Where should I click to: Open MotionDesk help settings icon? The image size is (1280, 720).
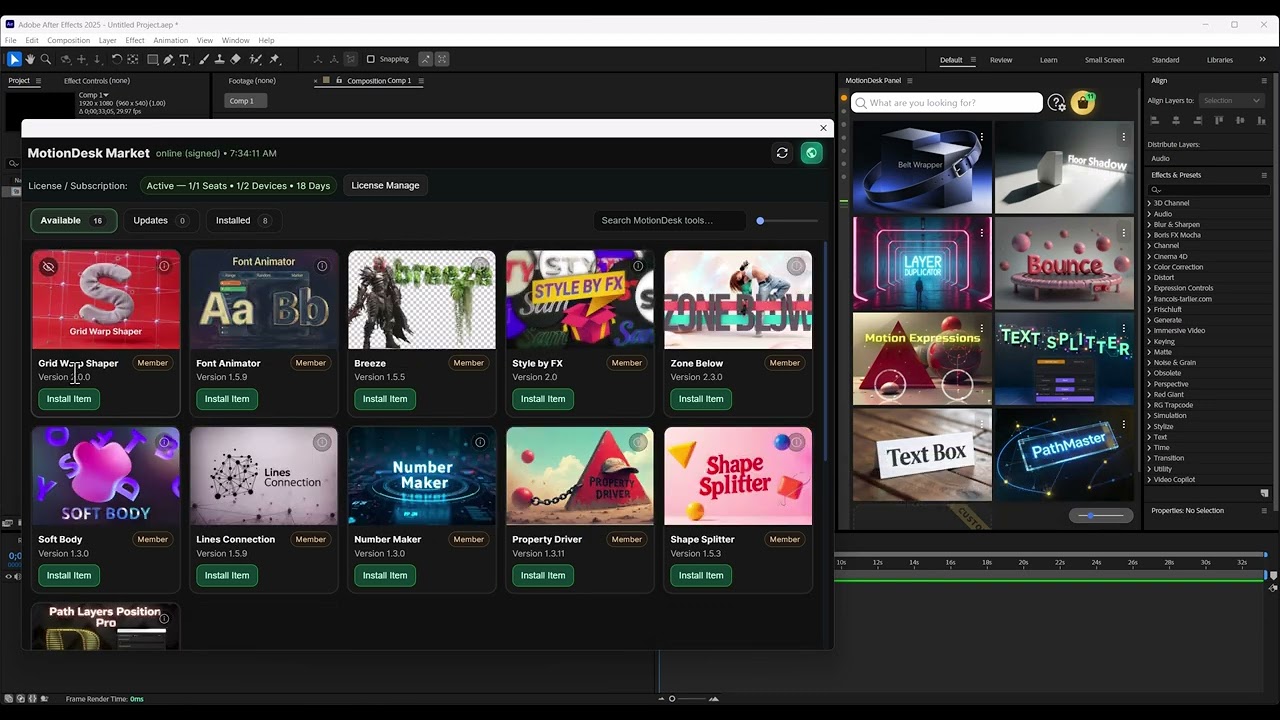1057,102
